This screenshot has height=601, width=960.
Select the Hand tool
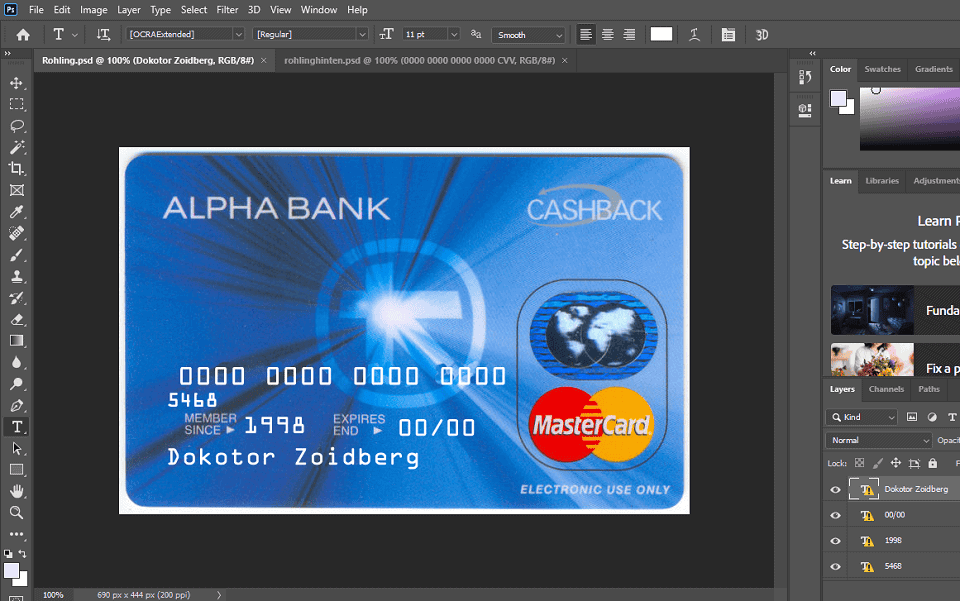click(x=17, y=491)
